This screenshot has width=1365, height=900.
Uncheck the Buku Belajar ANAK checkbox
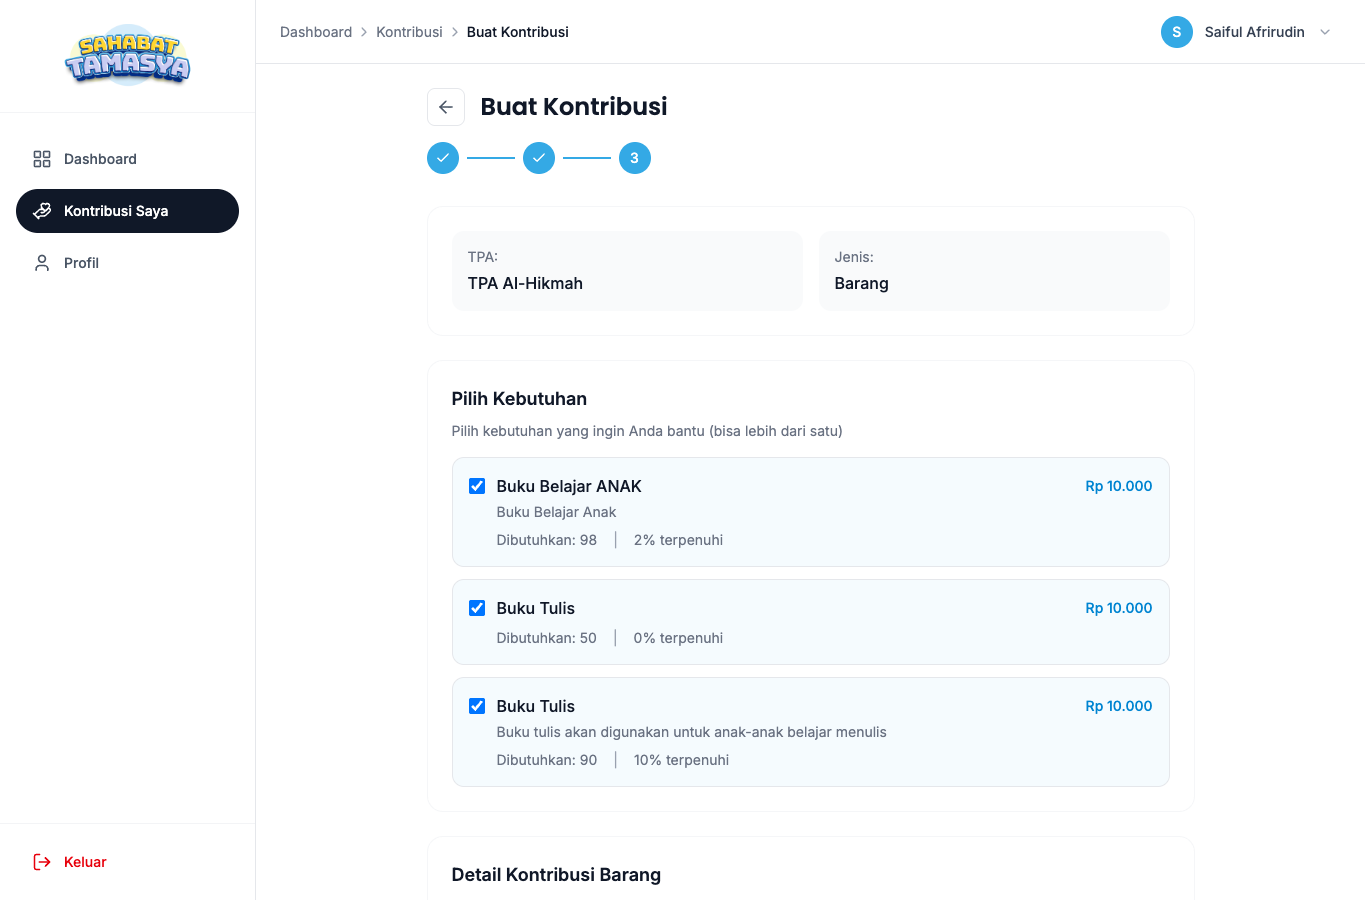[477, 486]
